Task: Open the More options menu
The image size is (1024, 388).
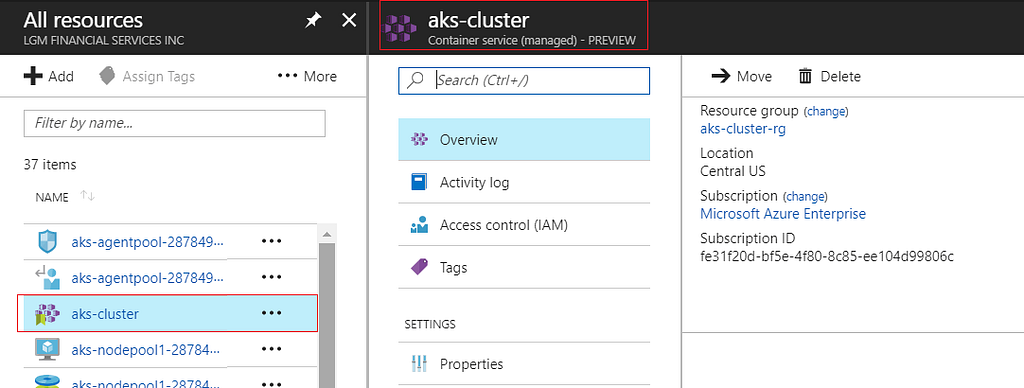Action: [x=307, y=76]
